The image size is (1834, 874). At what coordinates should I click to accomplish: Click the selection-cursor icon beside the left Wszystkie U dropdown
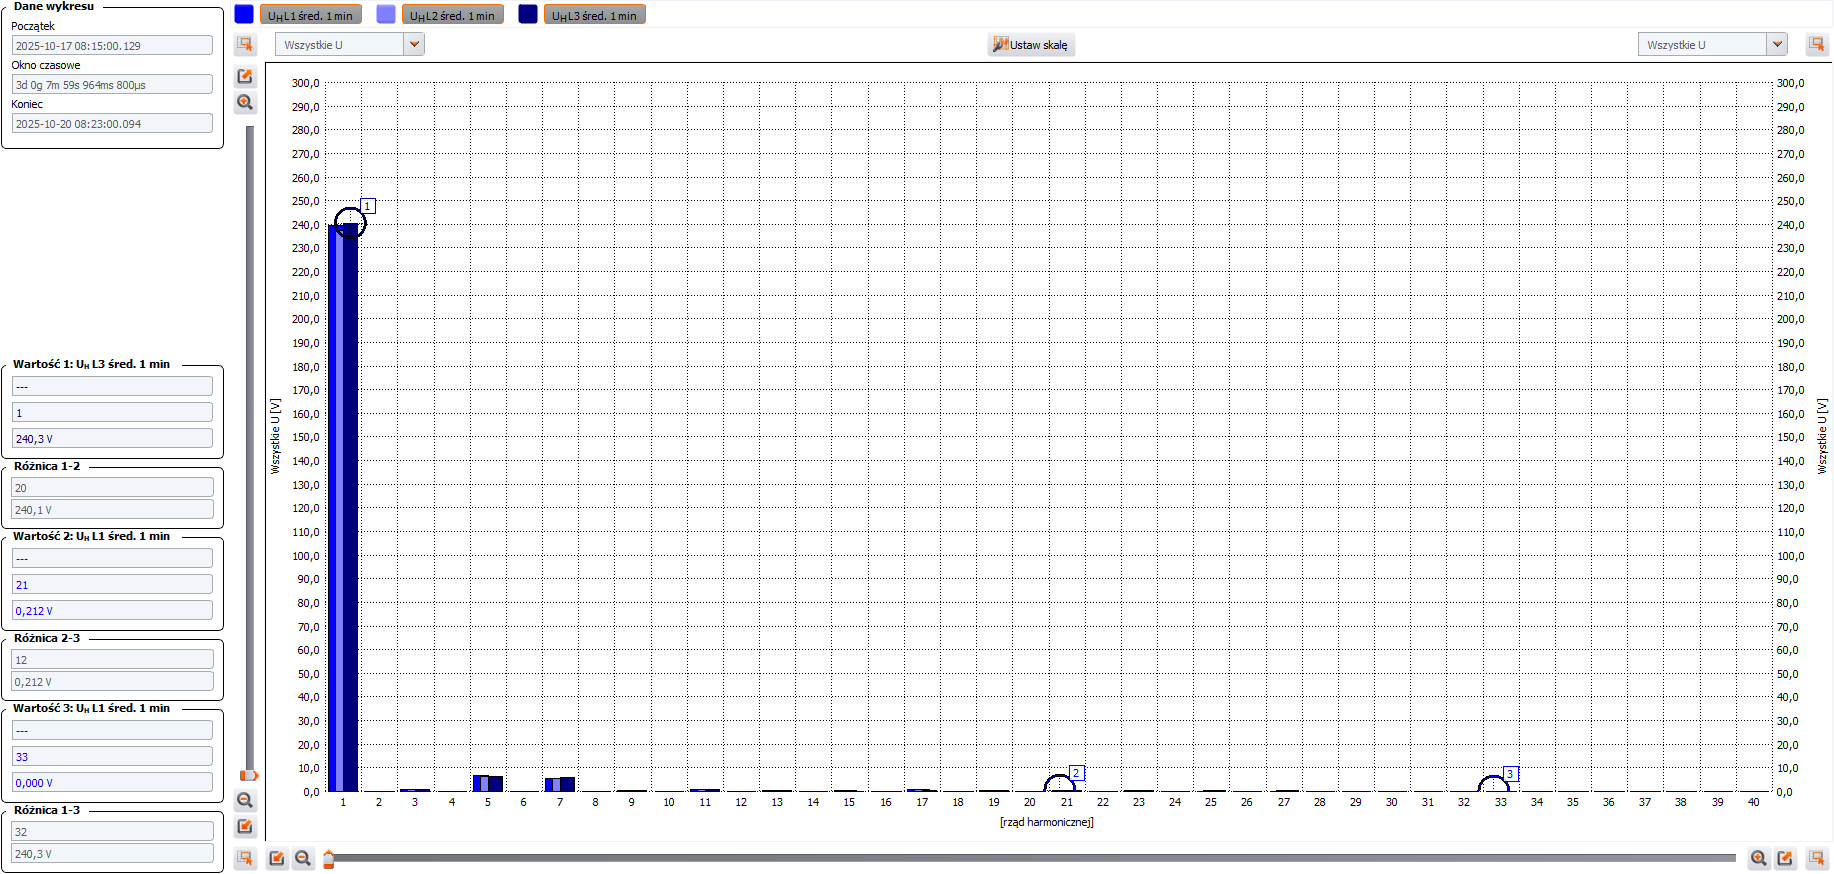click(245, 45)
